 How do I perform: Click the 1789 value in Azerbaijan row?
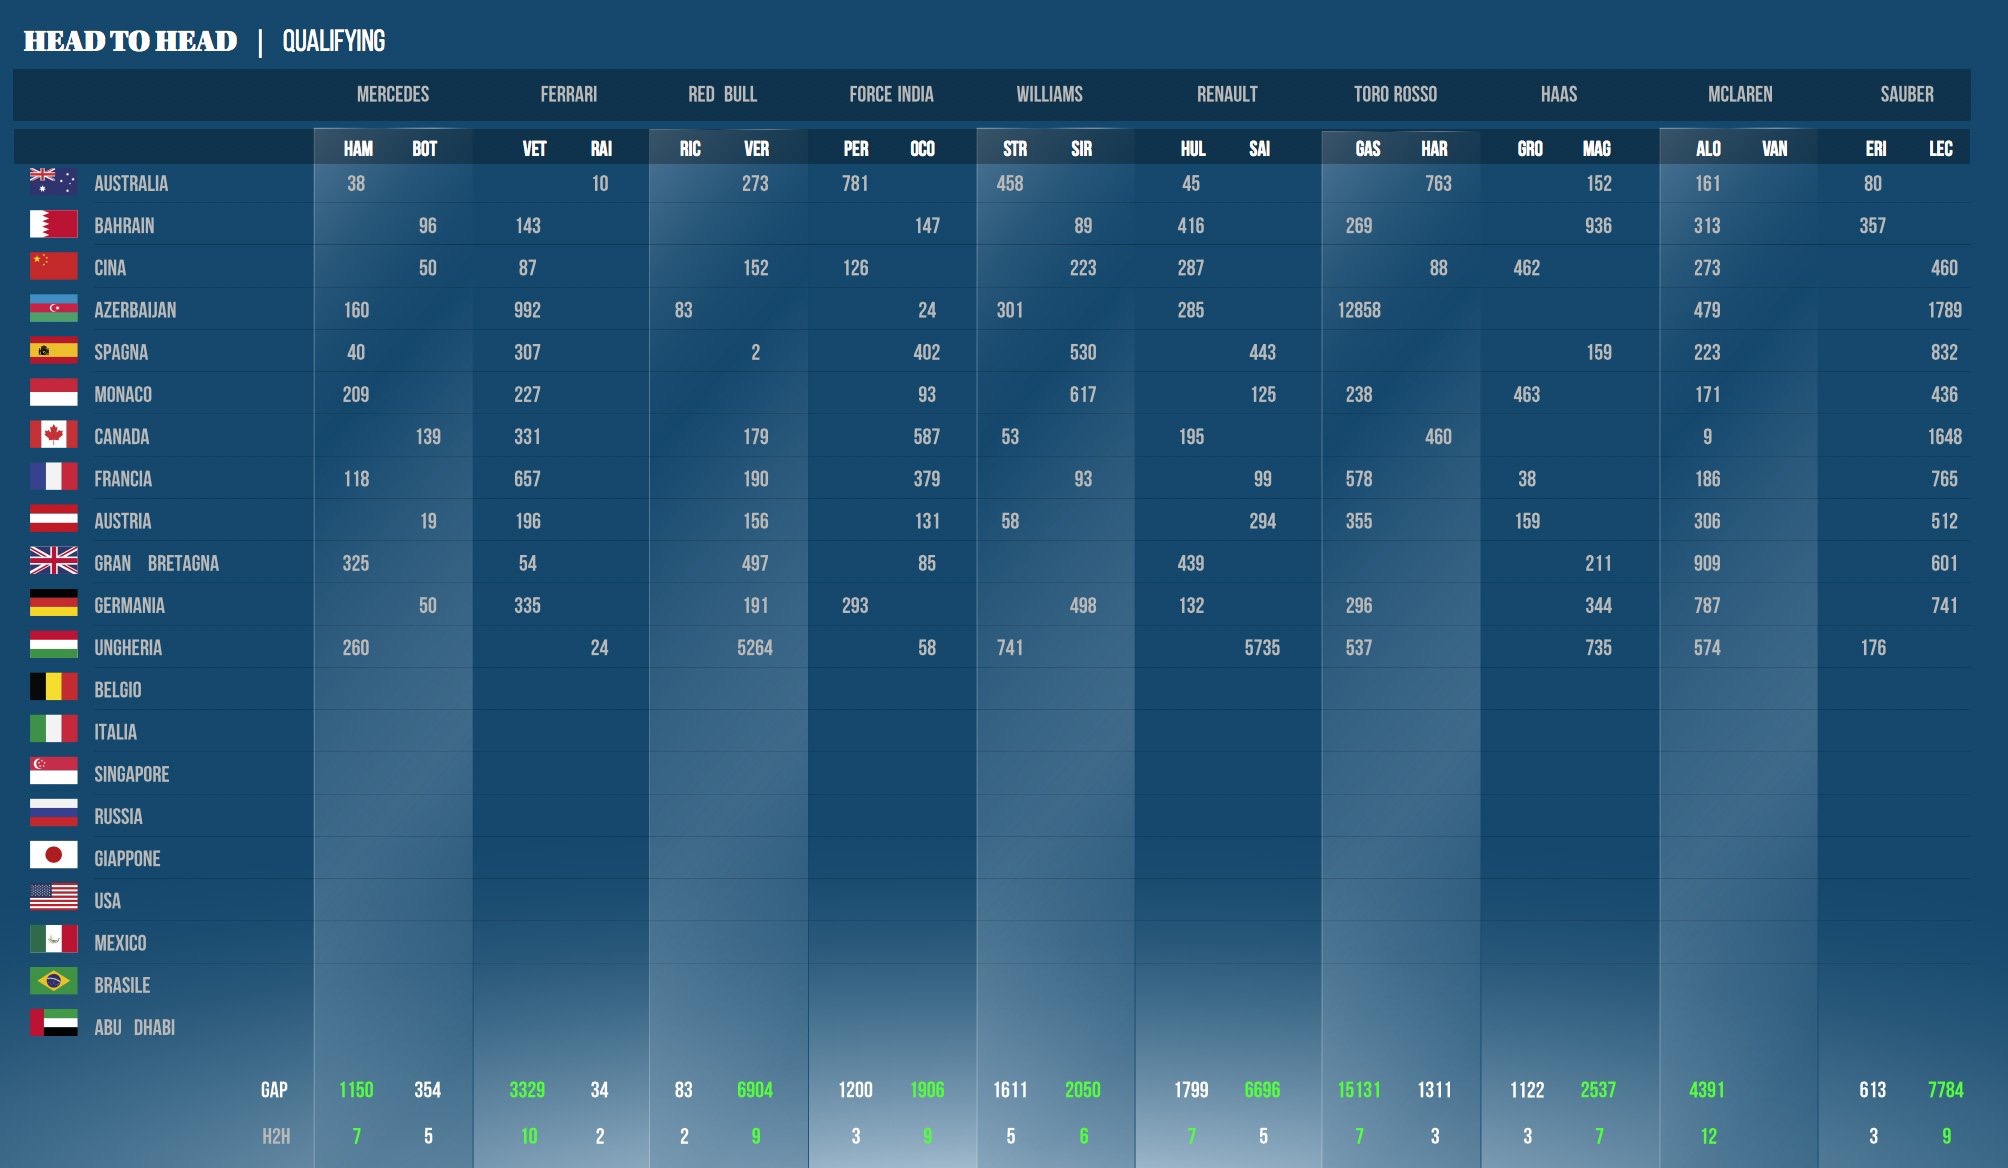coord(1945,310)
